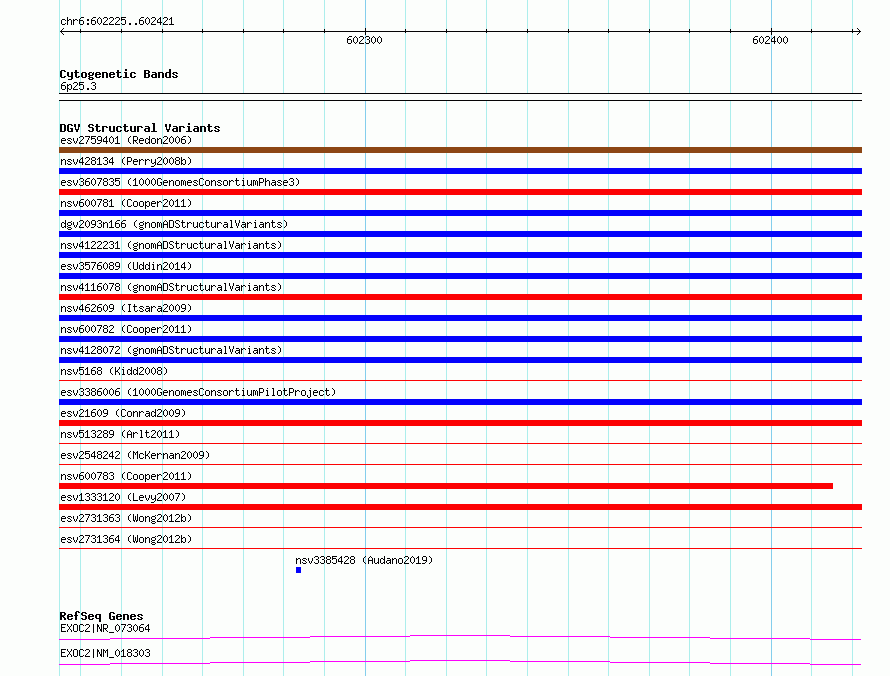Select nsv513289 (Arlt2011) label
Viewport: 890px width, 676px height.
coord(120,434)
